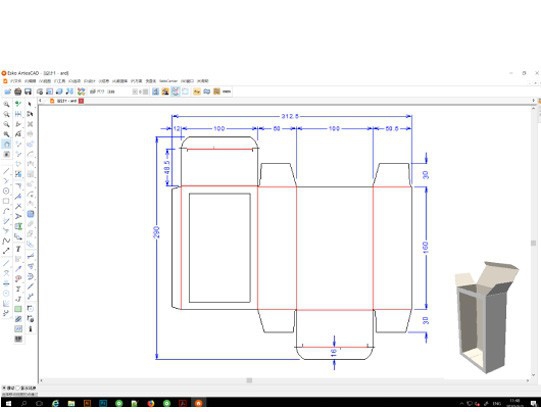The width and height of the screenshot is (541, 412).
Task: Click the 3D cube conversion toolbar icon
Action: pyautogui.click(x=59, y=91)
